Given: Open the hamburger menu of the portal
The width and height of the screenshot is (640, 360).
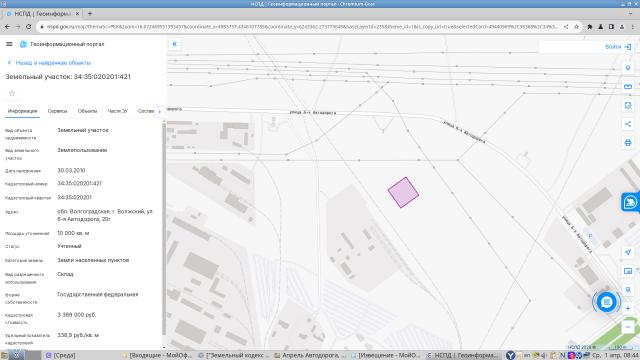Looking at the screenshot, I should pyautogui.click(x=9, y=44).
